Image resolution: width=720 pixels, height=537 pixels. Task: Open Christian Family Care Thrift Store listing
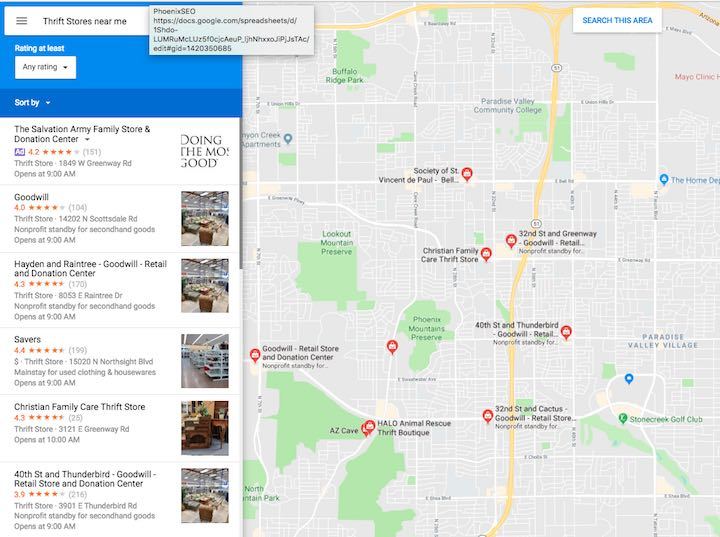point(120,428)
